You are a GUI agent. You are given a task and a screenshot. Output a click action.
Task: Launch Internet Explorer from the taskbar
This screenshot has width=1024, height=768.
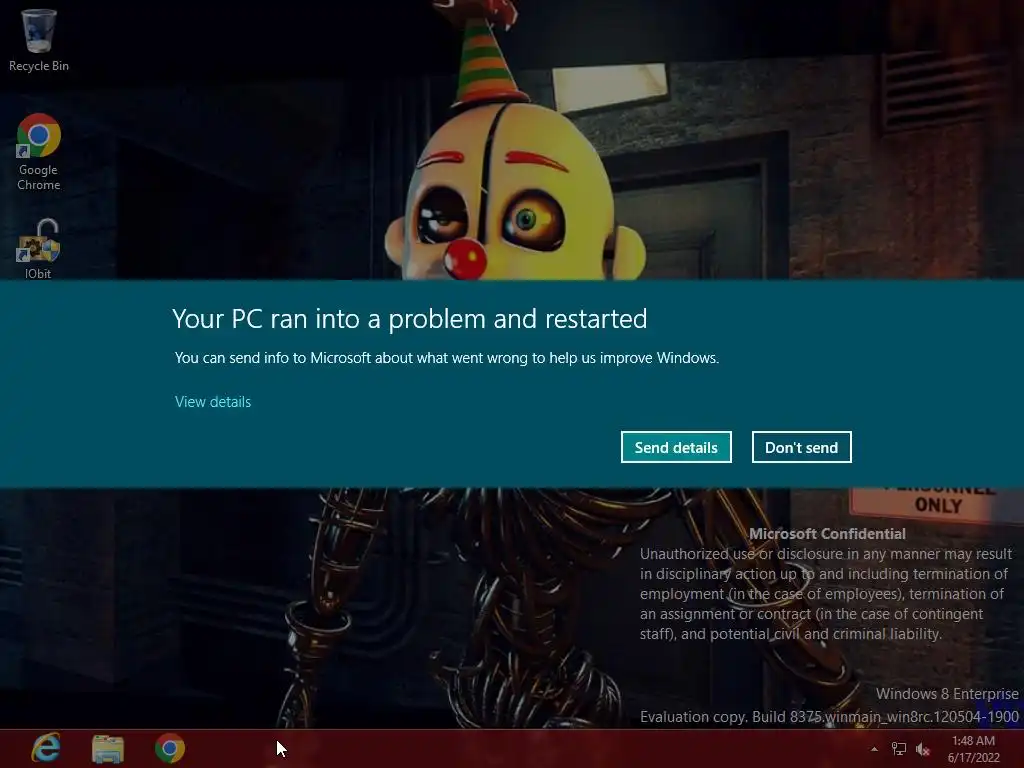(x=46, y=748)
